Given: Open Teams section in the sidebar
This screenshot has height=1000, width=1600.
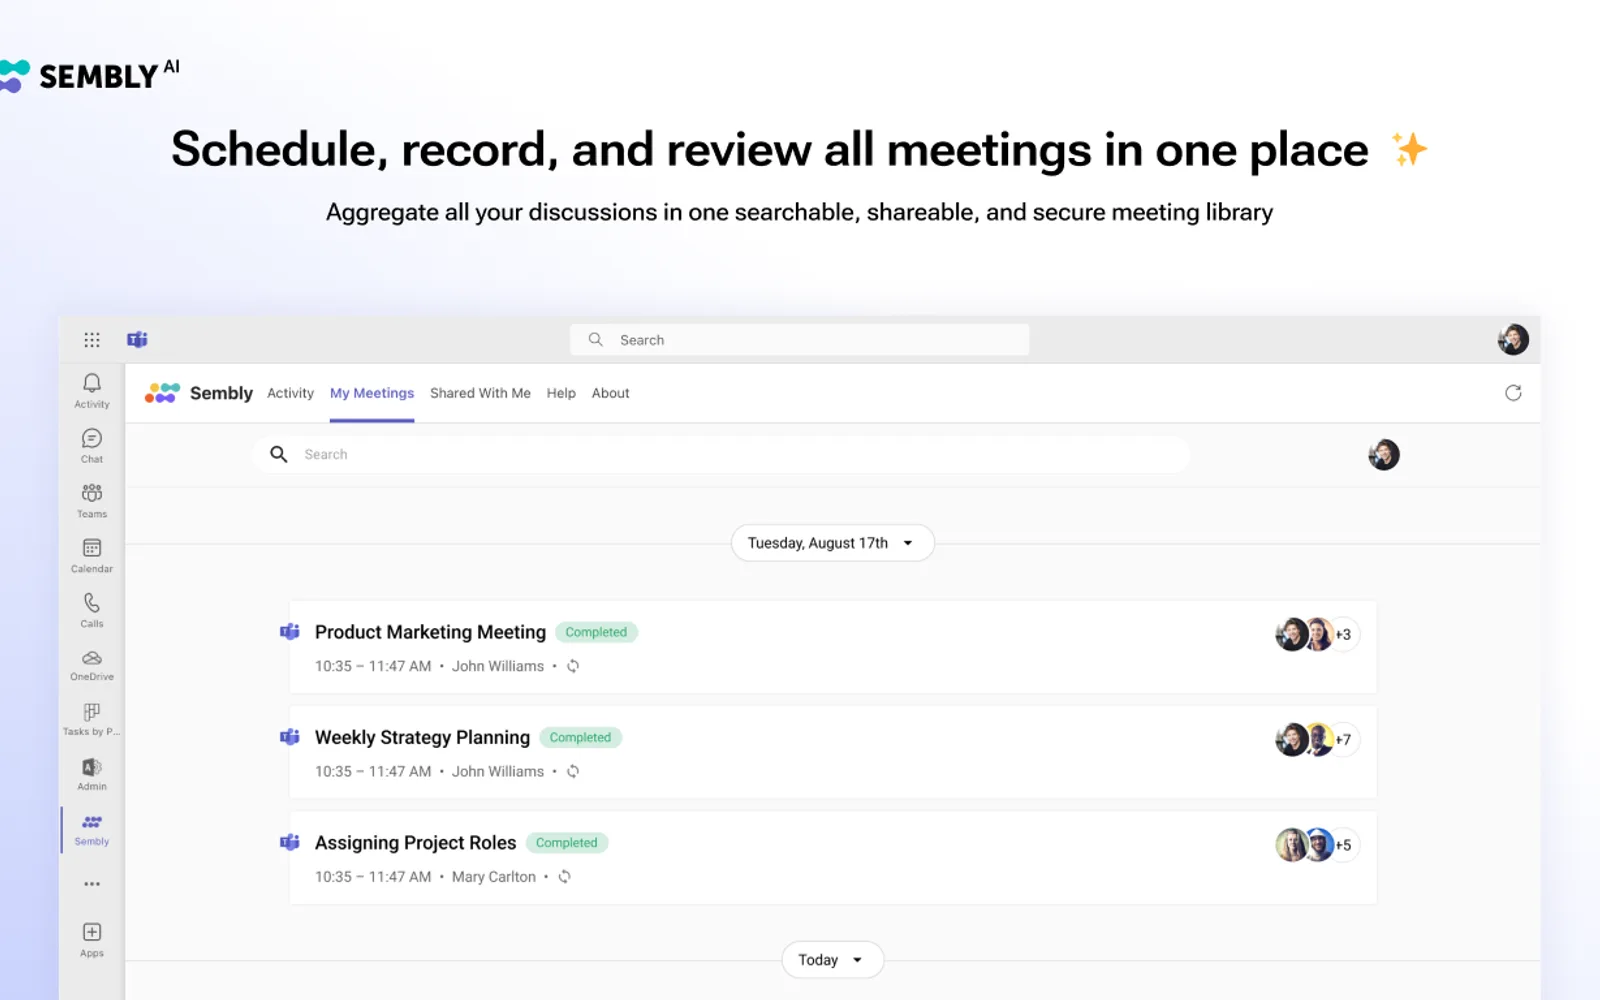Looking at the screenshot, I should (92, 501).
